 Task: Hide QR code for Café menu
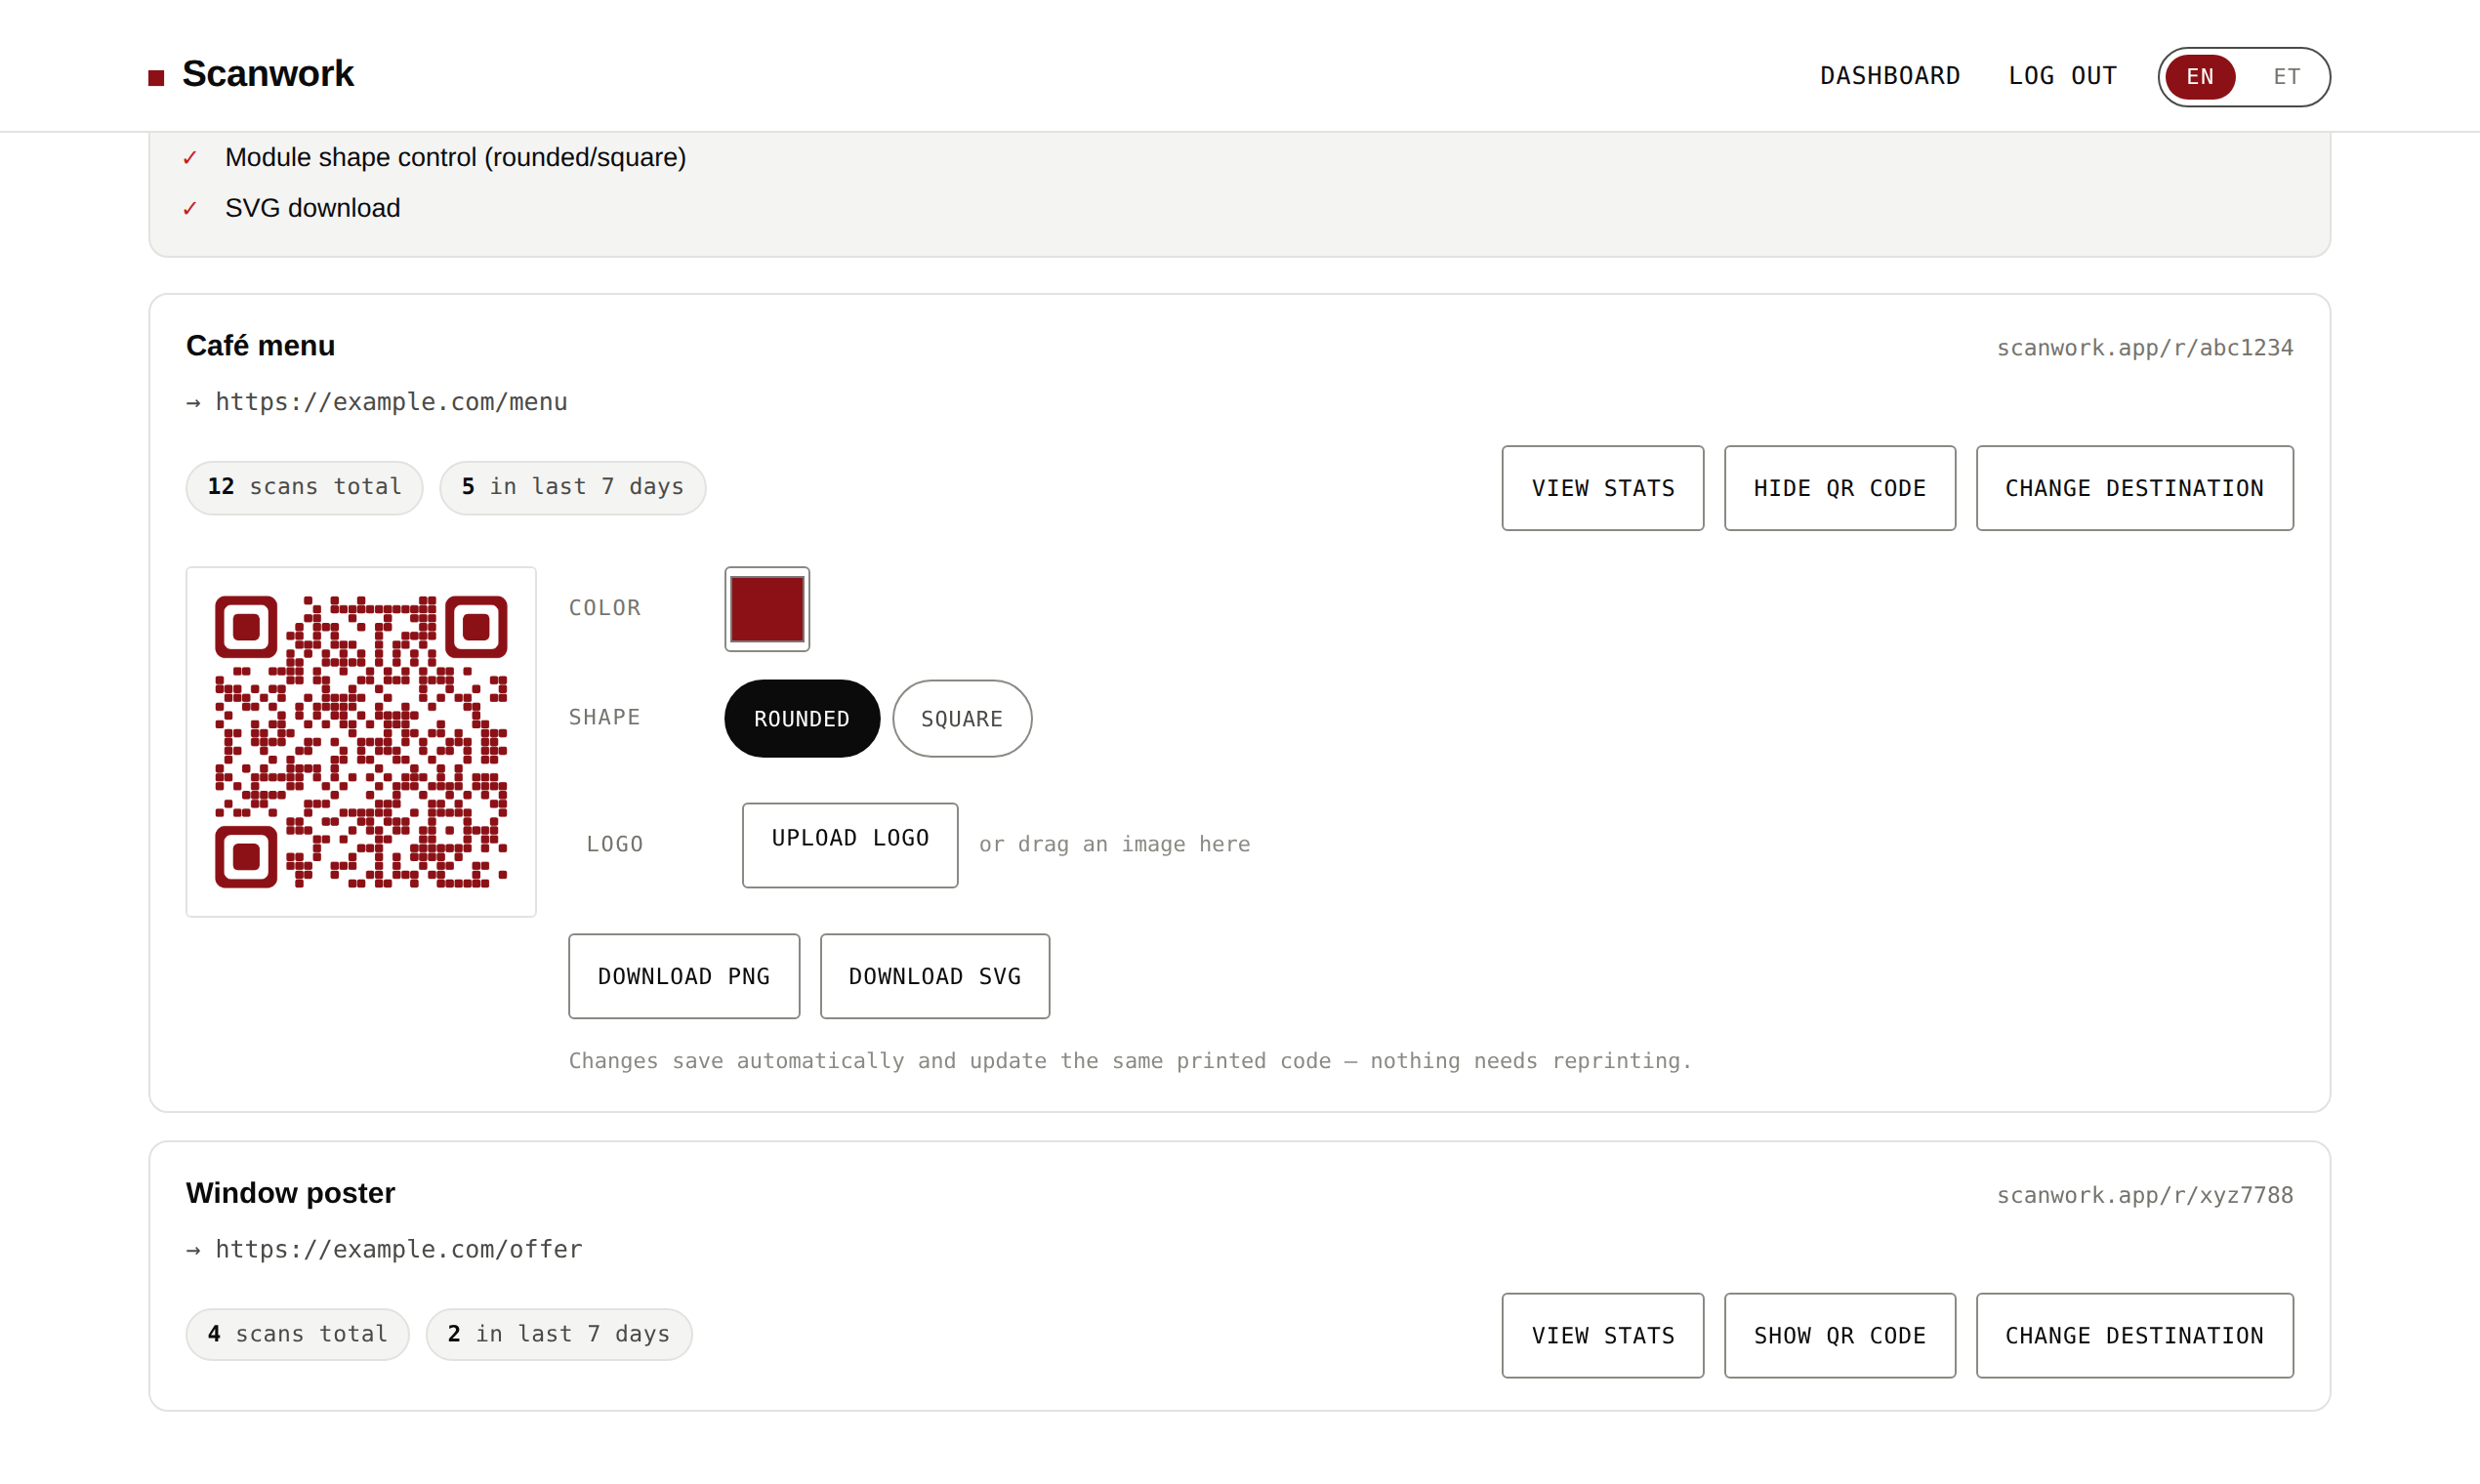[1839, 488]
